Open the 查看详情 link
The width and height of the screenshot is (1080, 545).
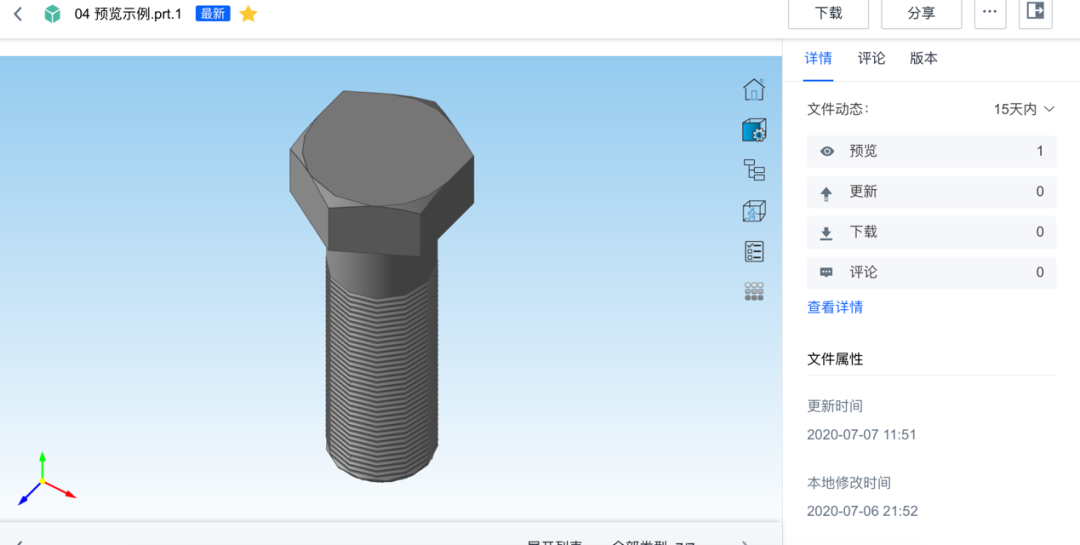(x=835, y=307)
